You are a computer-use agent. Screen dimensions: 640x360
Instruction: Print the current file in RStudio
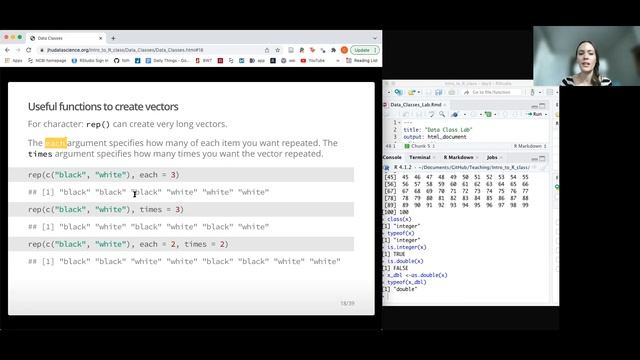pyautogui.click(x=451, y=92)
